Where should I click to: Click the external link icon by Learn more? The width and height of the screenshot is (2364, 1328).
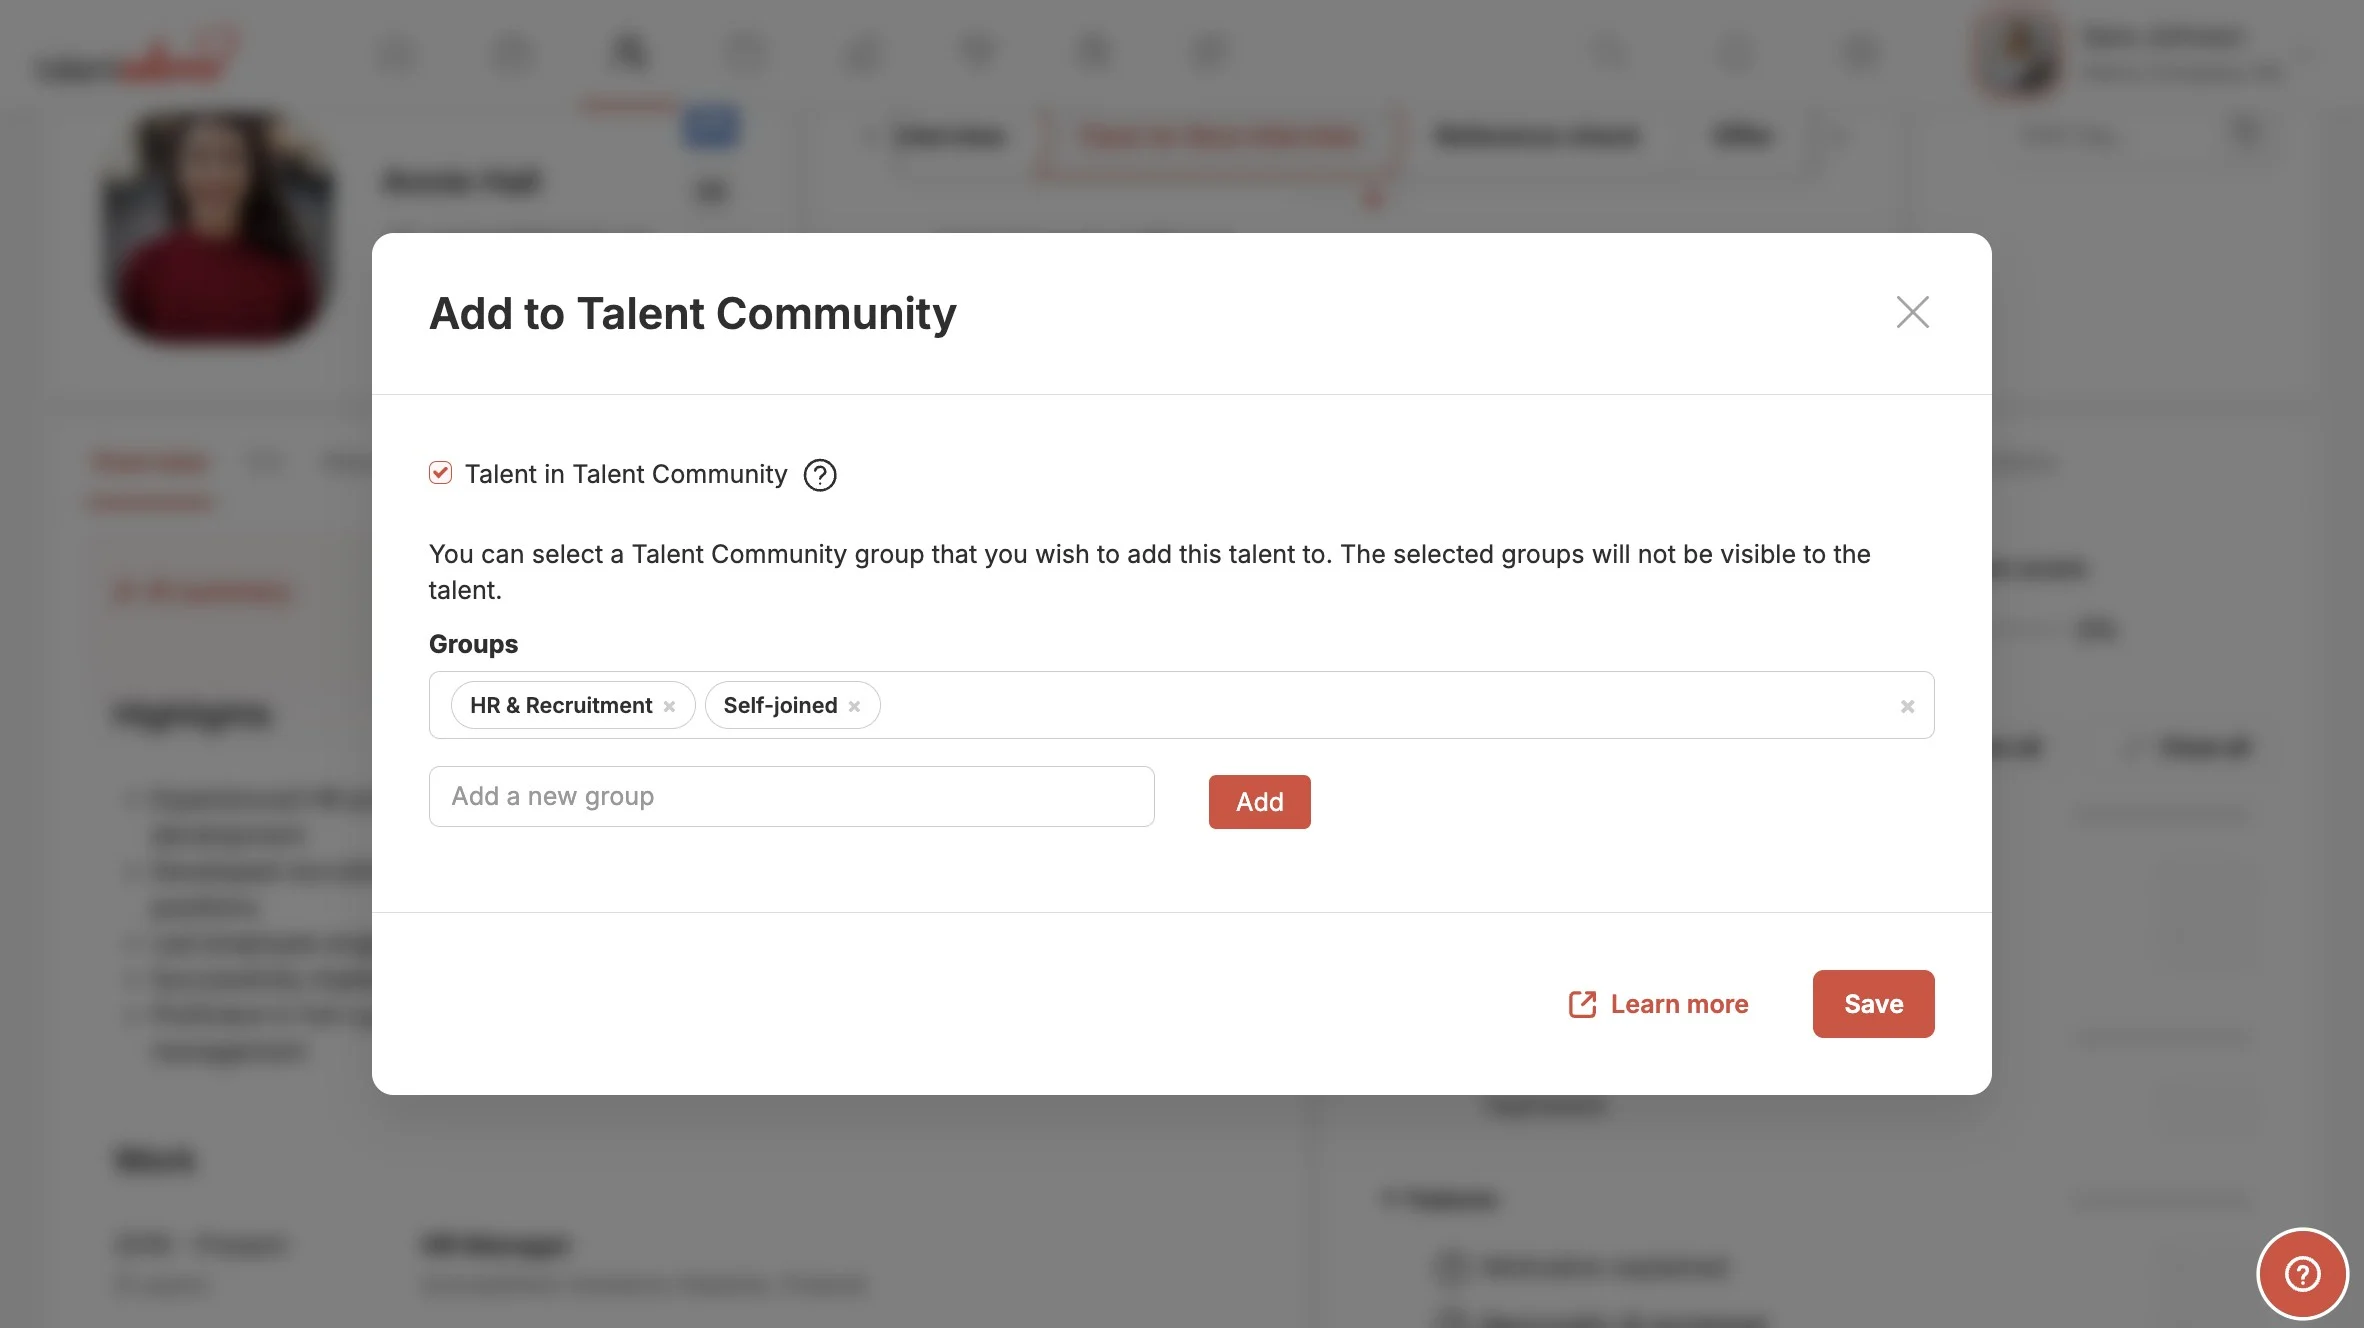[1582, 1004]
